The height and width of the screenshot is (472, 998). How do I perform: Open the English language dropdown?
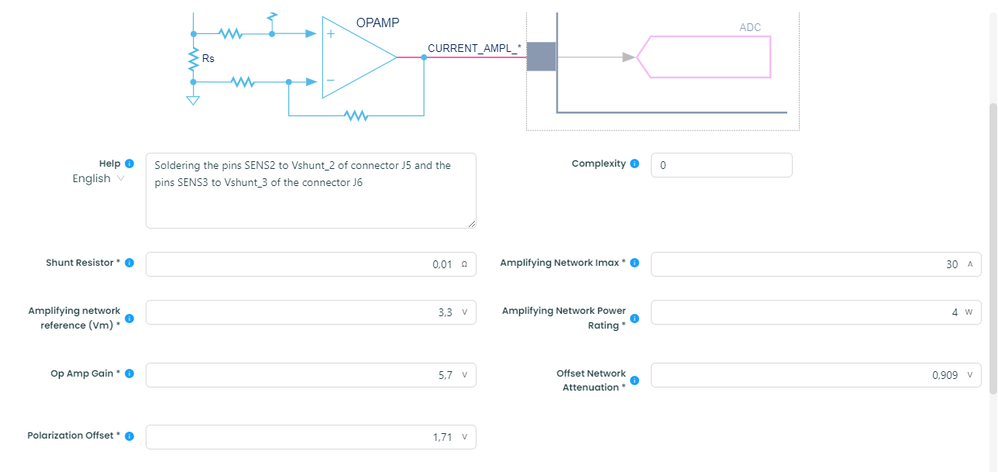[x=98, y=179]
